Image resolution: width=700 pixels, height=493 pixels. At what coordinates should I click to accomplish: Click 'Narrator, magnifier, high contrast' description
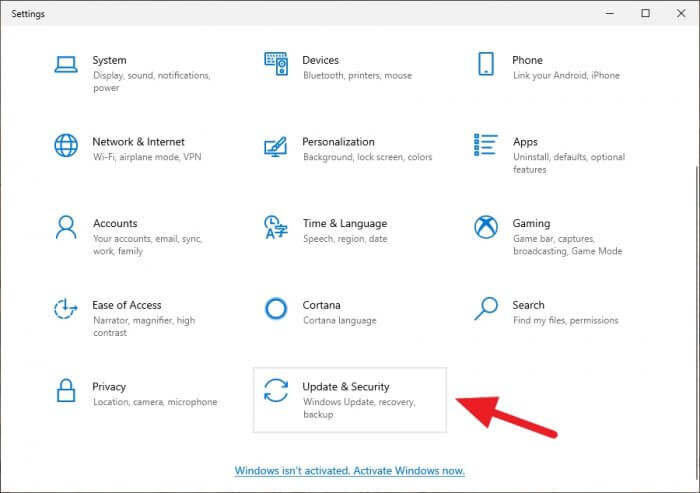coord(144,326)
